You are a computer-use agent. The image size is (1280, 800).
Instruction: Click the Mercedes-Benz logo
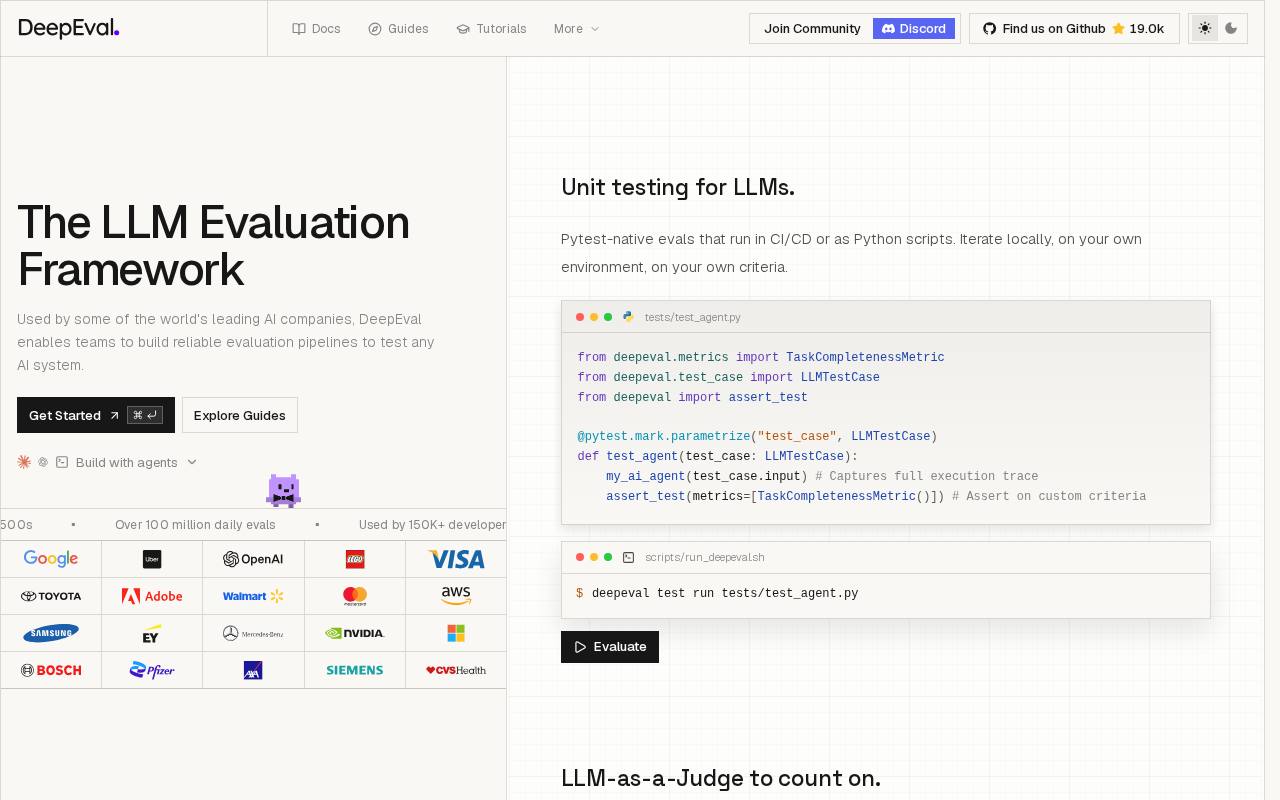[x=253, y=633]
